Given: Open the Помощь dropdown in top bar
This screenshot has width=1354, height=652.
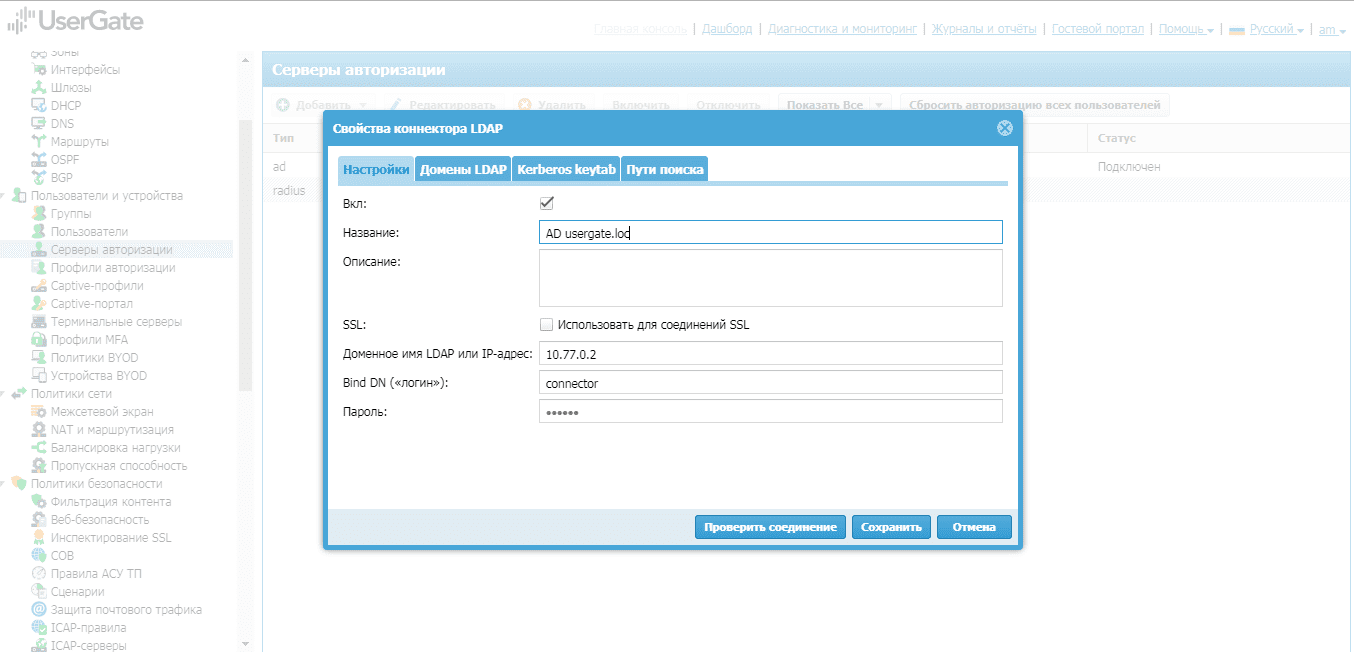Looking at the screenshot, I should point(1186,29).
